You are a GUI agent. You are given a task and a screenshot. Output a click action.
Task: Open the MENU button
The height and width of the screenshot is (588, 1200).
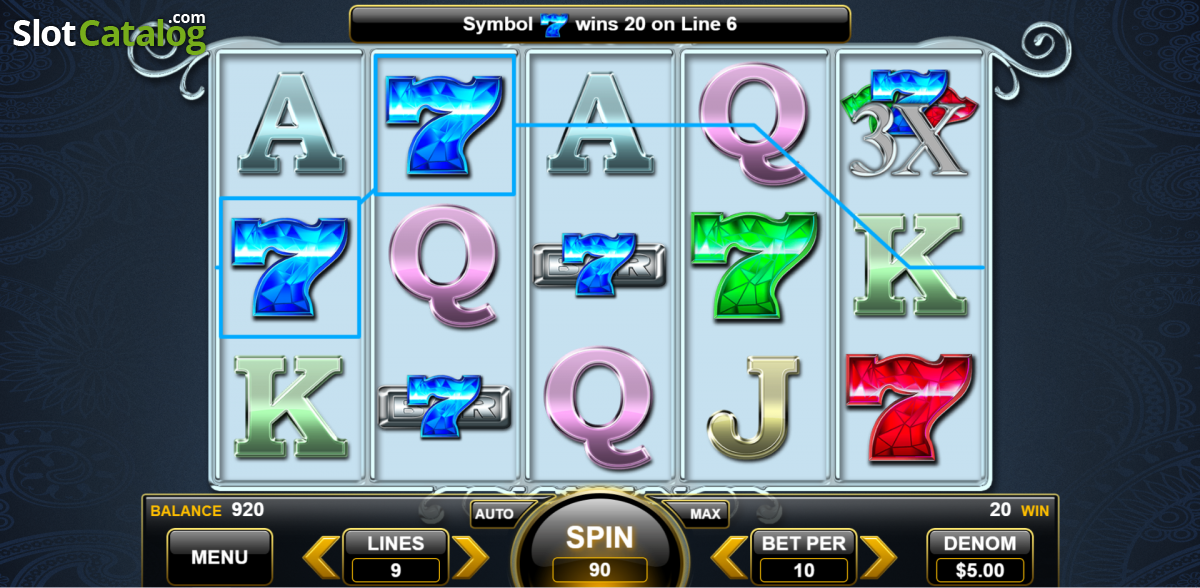219,557
